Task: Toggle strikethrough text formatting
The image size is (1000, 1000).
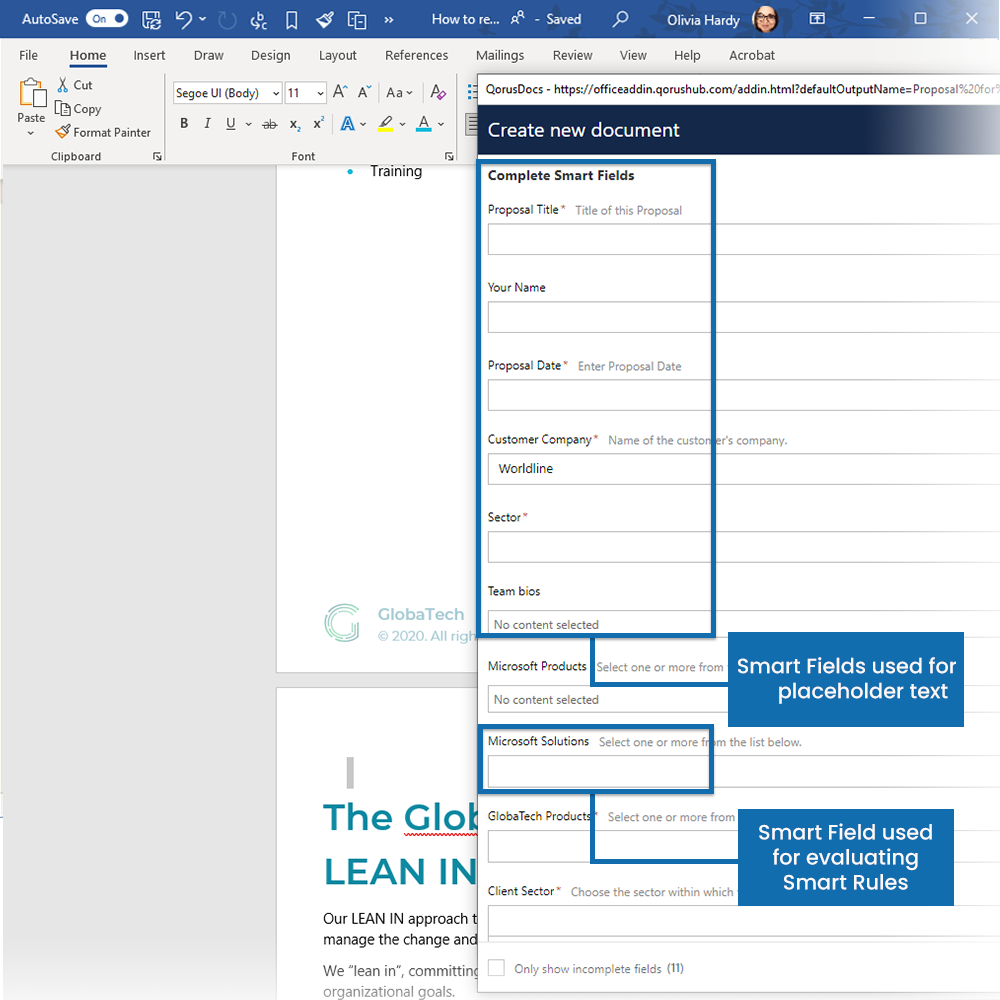Action: click(x=269, y=124)
